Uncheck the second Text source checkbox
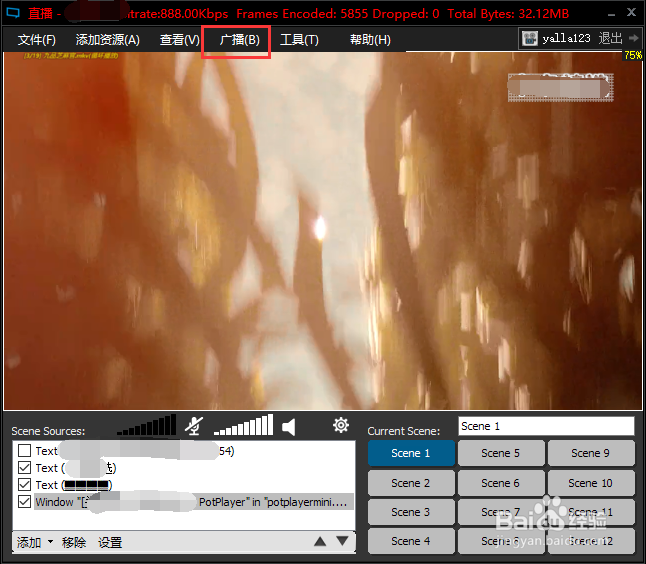 coord(25,468)
